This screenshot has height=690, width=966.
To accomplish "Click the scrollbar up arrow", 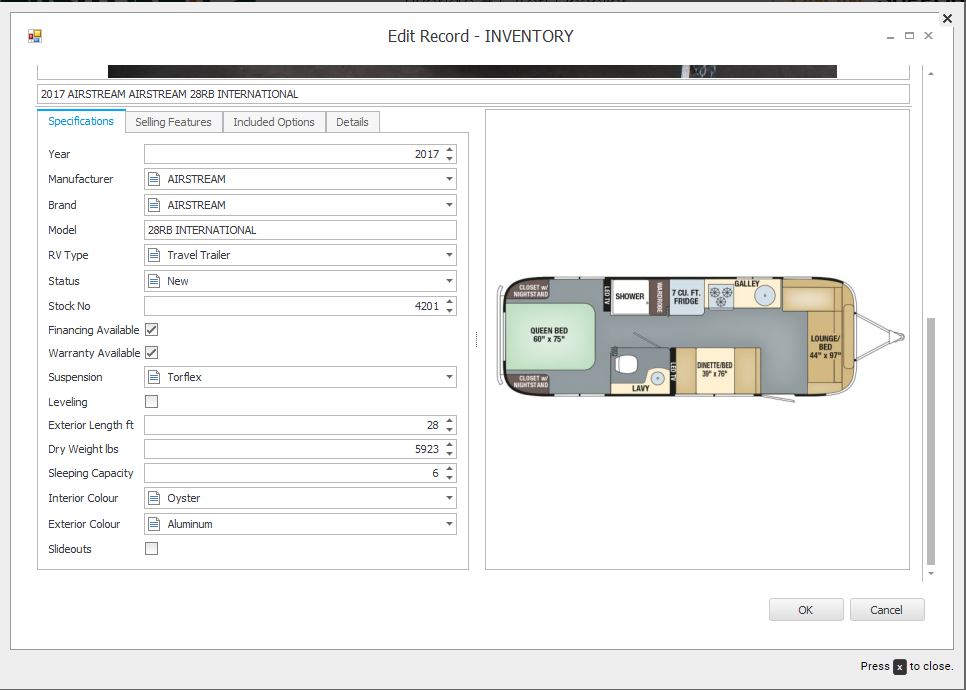I will (x=931, y=74).
